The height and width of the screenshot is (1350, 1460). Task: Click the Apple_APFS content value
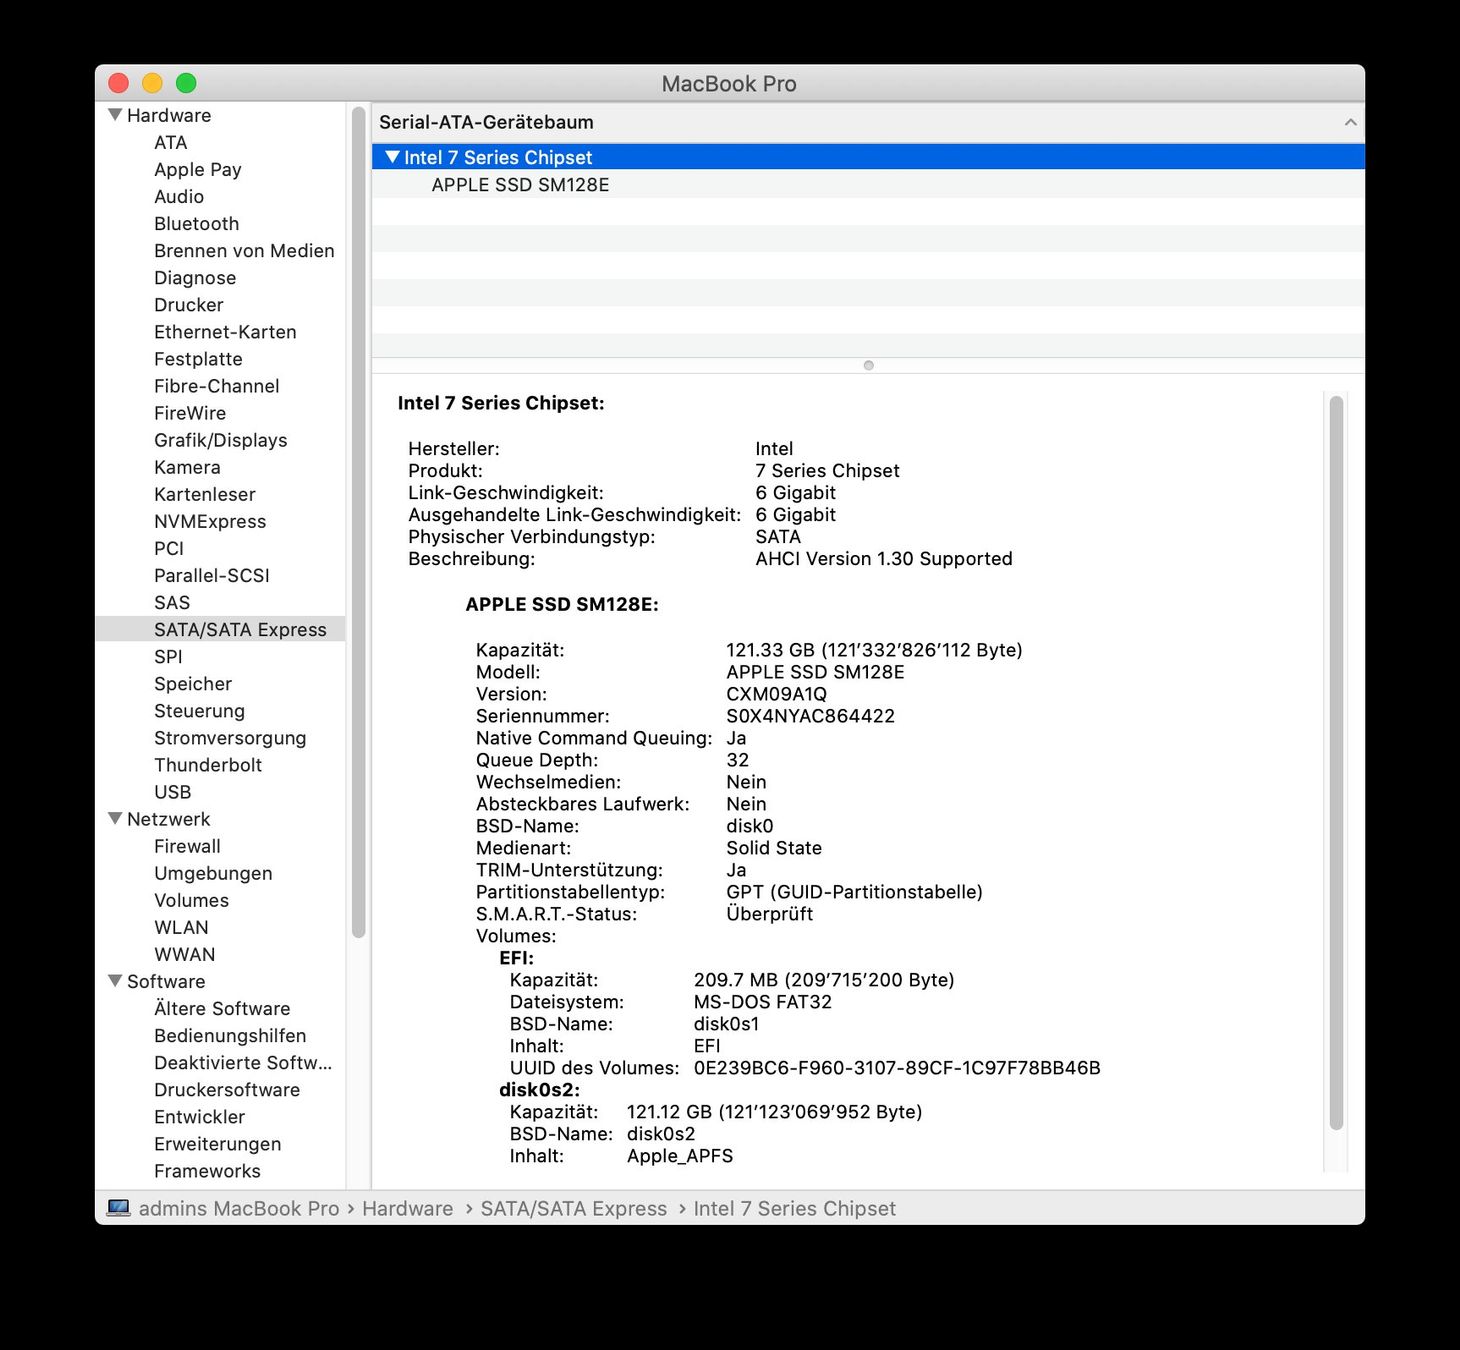tap(680, 1155)
